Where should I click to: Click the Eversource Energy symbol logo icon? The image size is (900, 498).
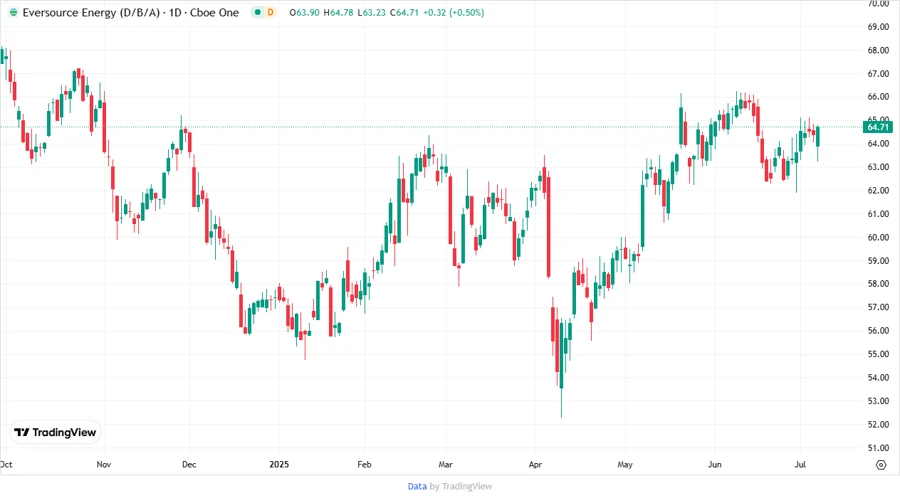click(13, 12)
